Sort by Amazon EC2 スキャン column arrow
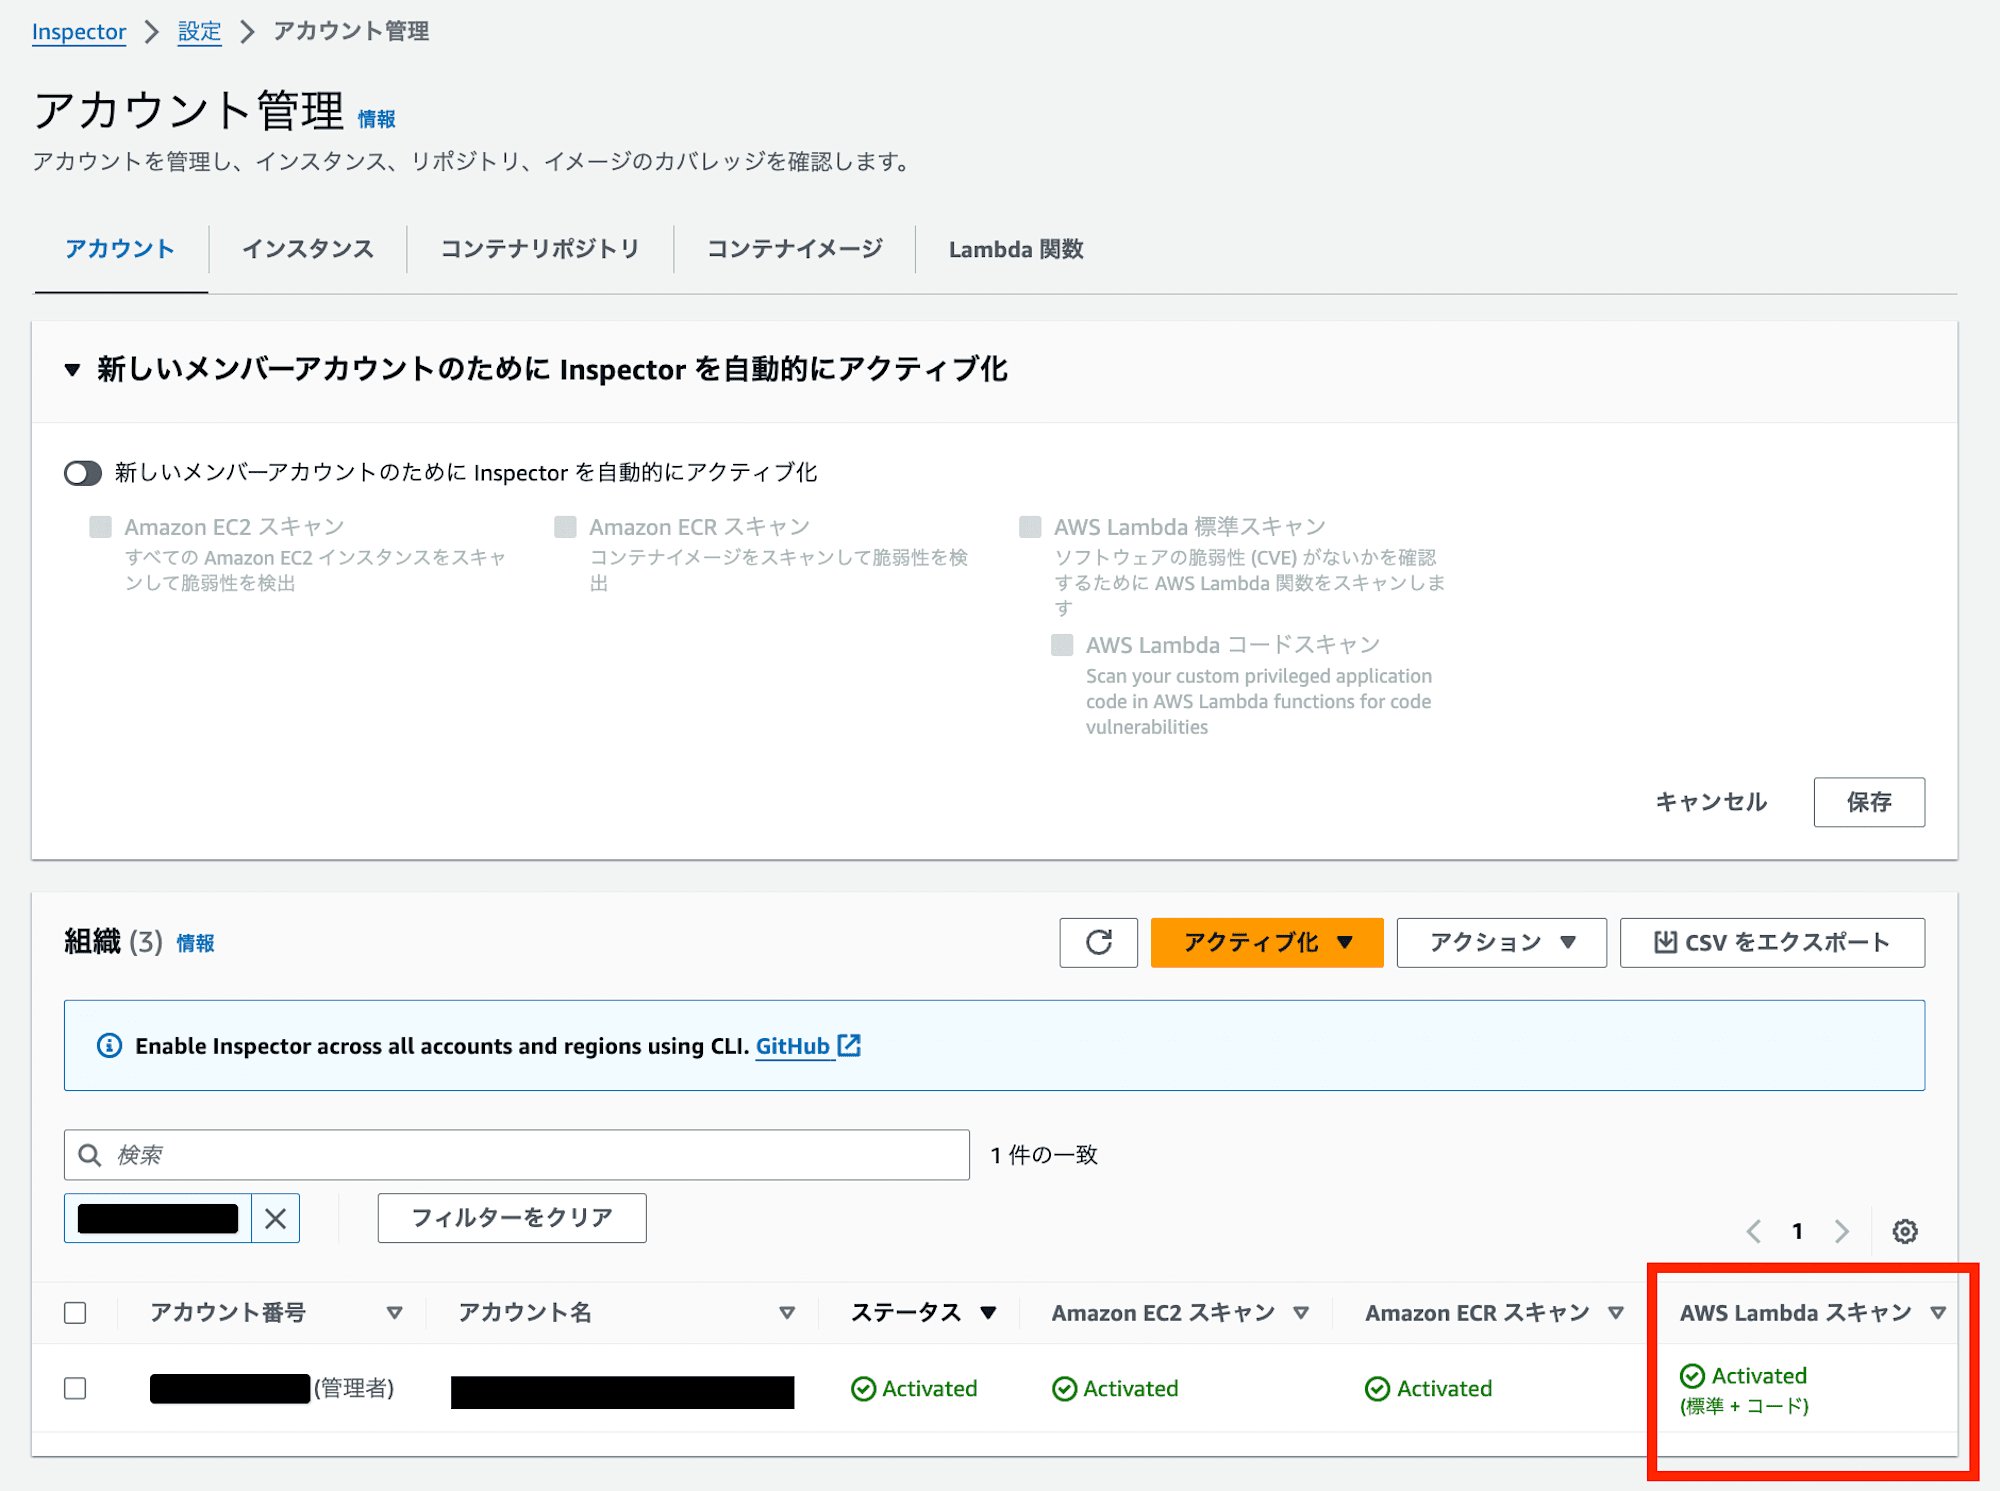 pos(1301,1313)
